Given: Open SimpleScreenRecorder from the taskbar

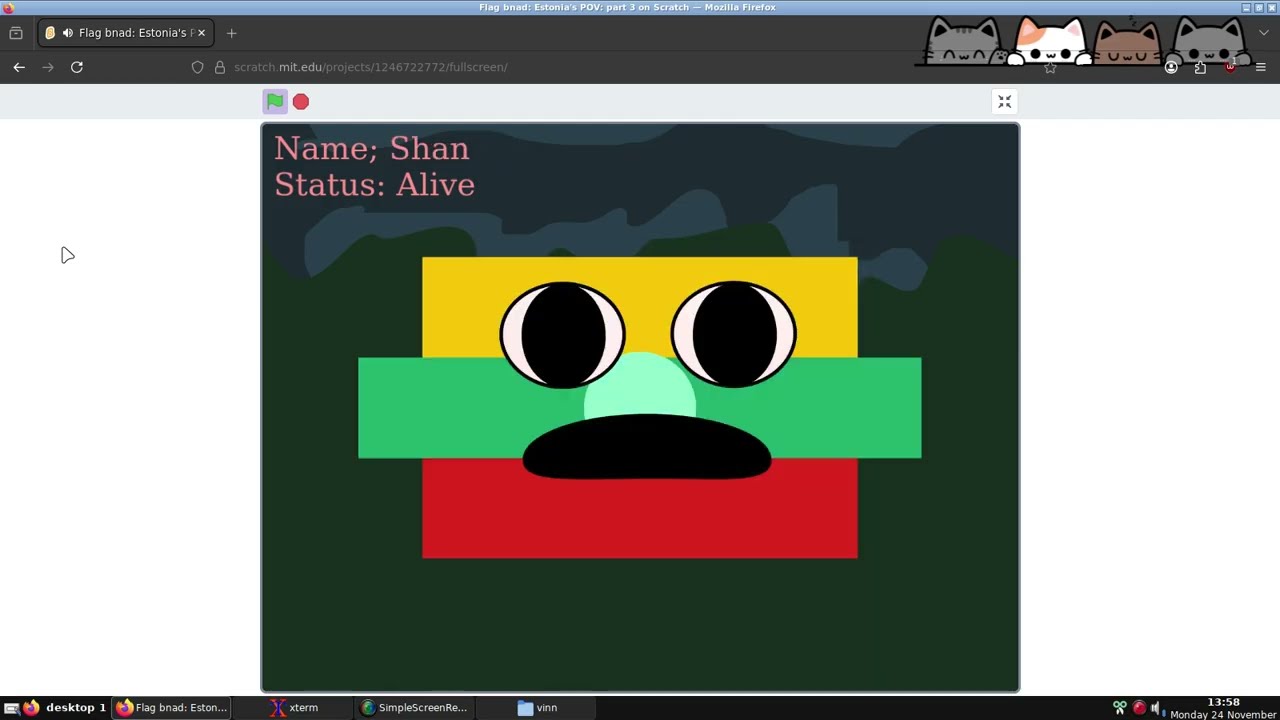Looking at the screenshot, I should click(x=413, y=707).
